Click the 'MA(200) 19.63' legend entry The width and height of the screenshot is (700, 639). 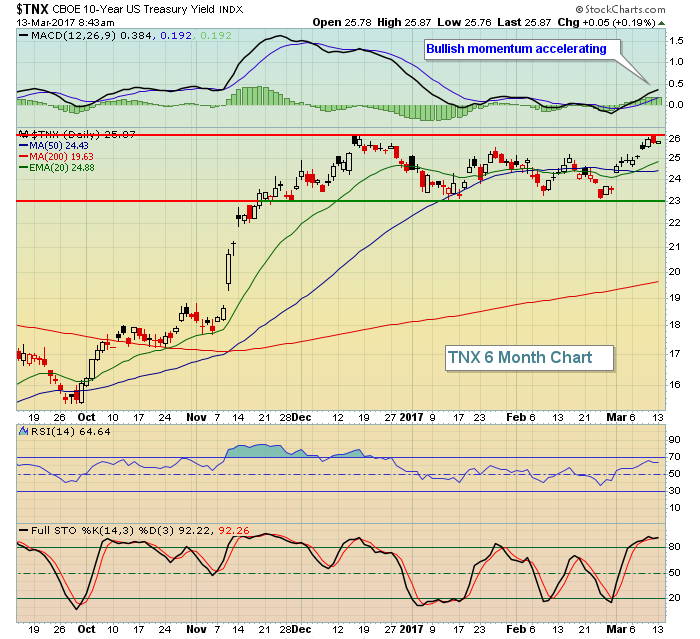click(61, 157)
